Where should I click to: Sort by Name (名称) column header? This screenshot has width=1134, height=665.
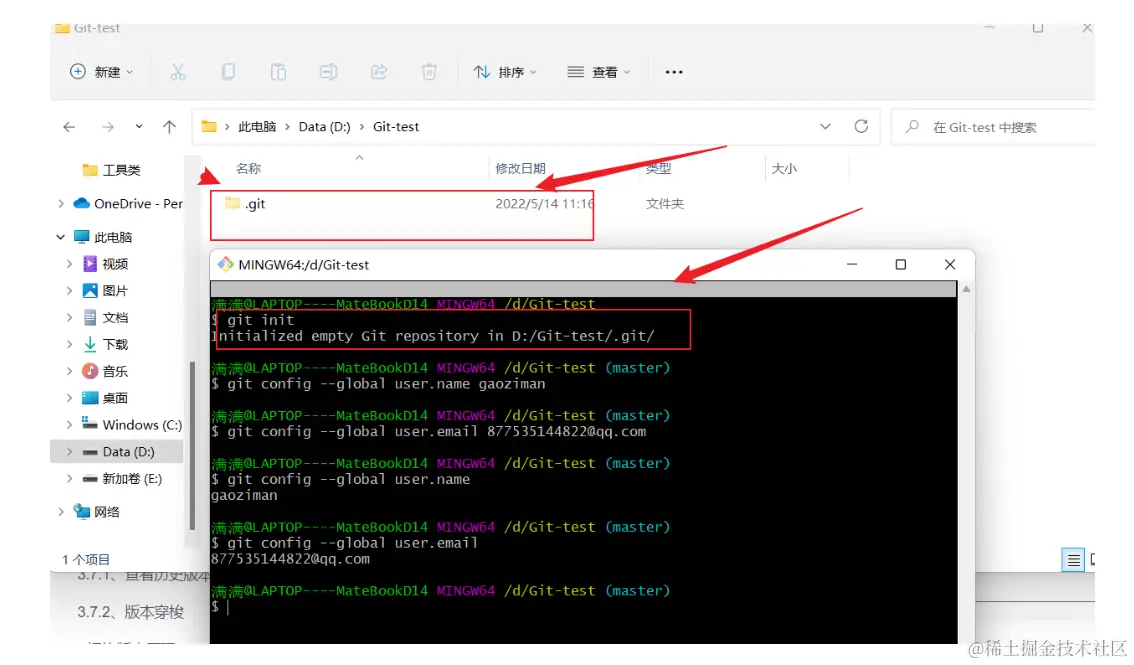(248, 168)
